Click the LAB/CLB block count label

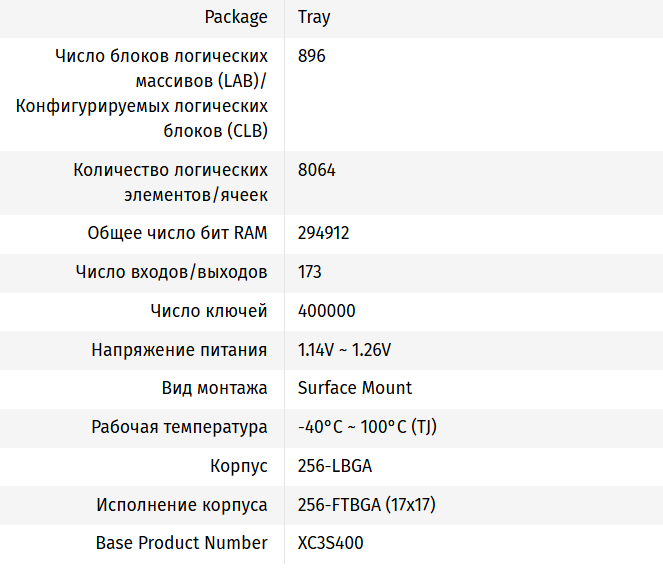pos(142,93)
